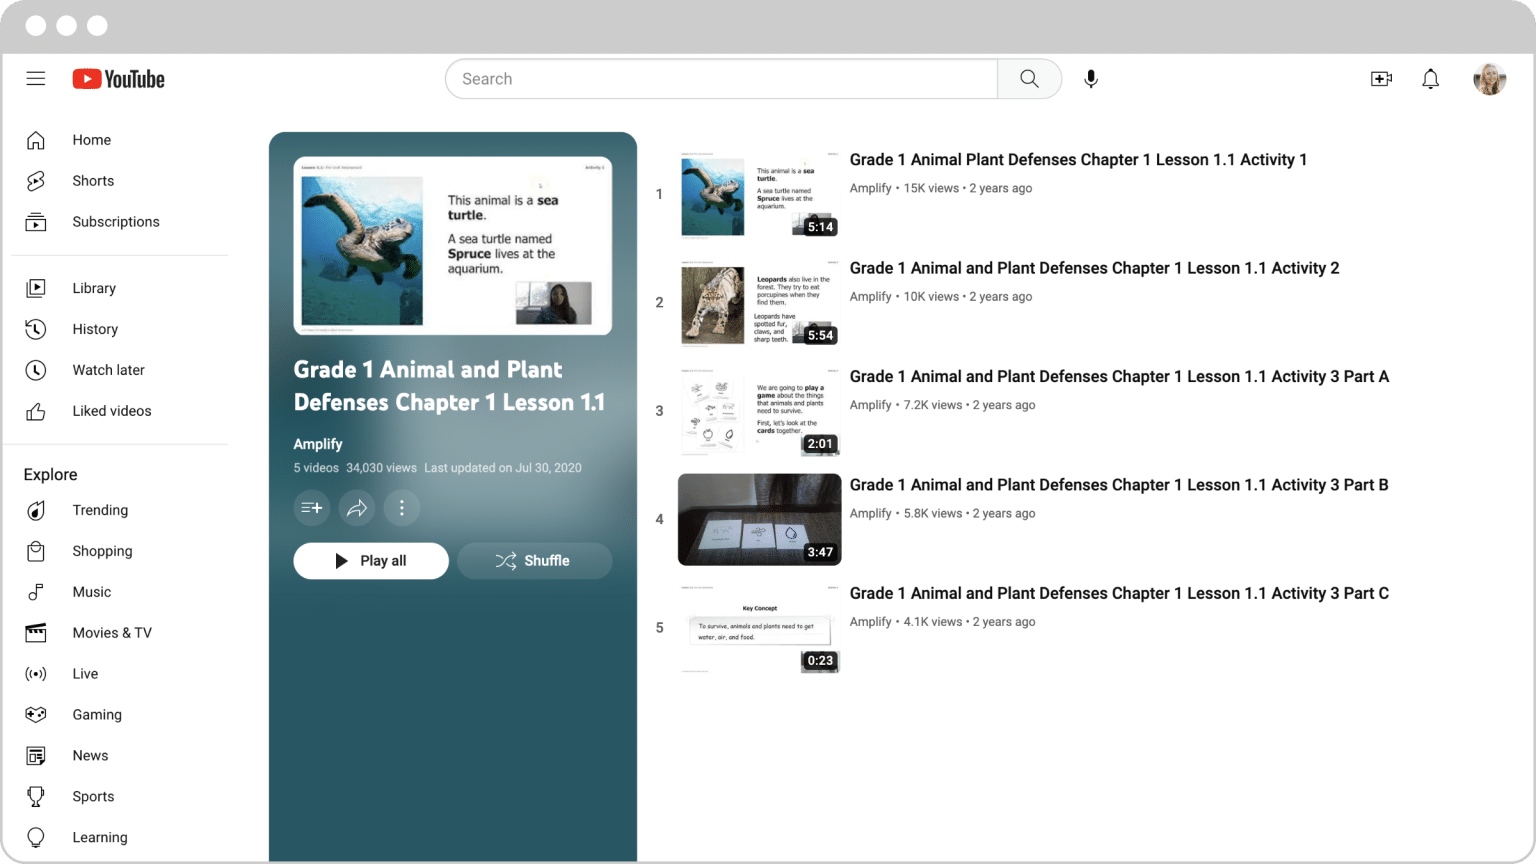
Task: Open your account avatar menu
Action: [x=1489, y=78]
